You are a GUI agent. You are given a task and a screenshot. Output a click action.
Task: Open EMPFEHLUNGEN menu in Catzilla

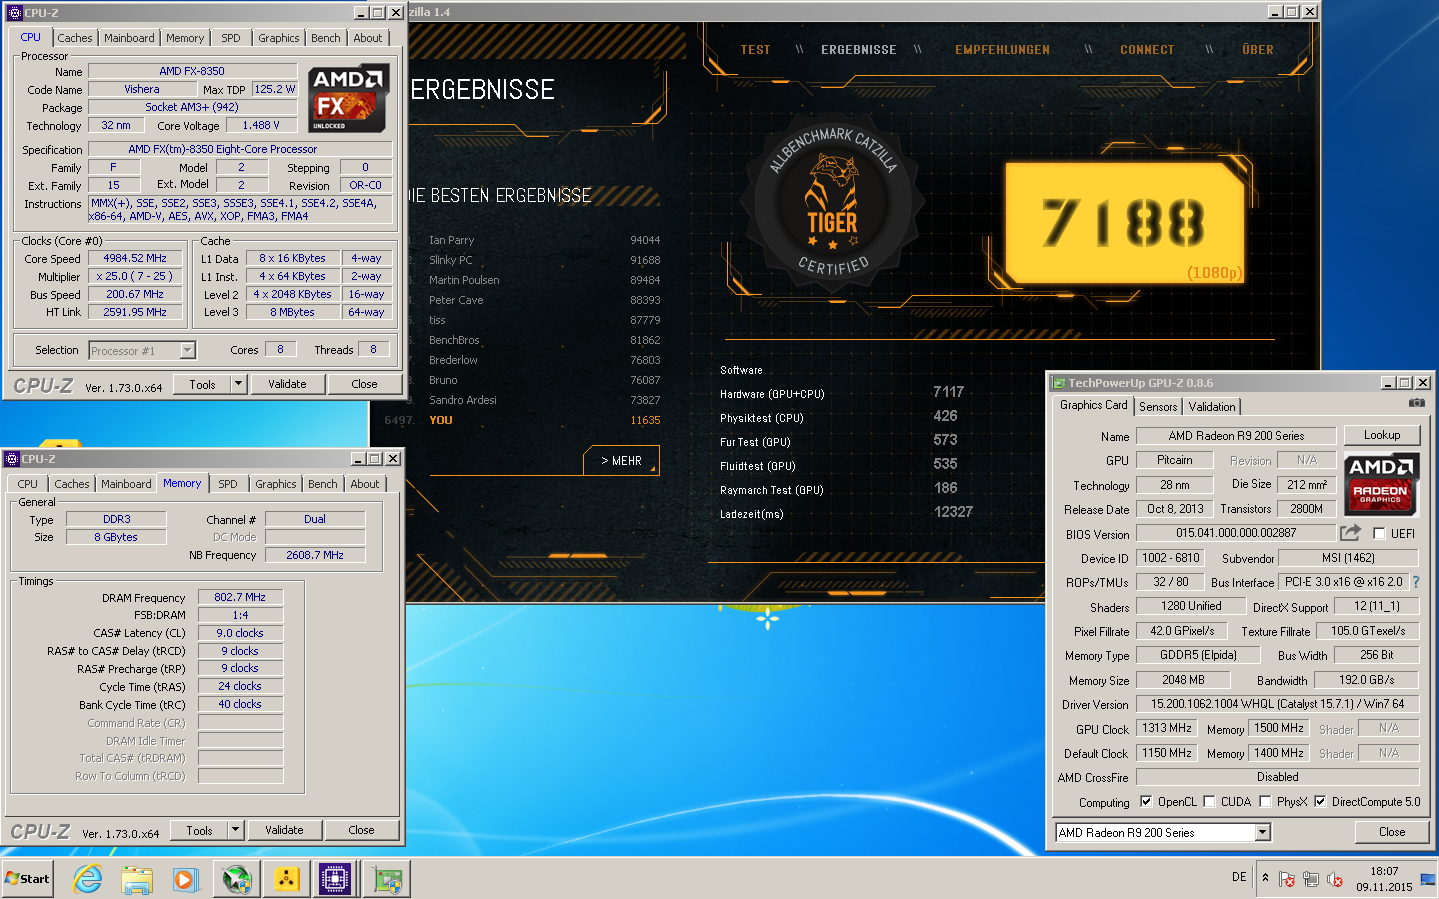point(1002,50)
